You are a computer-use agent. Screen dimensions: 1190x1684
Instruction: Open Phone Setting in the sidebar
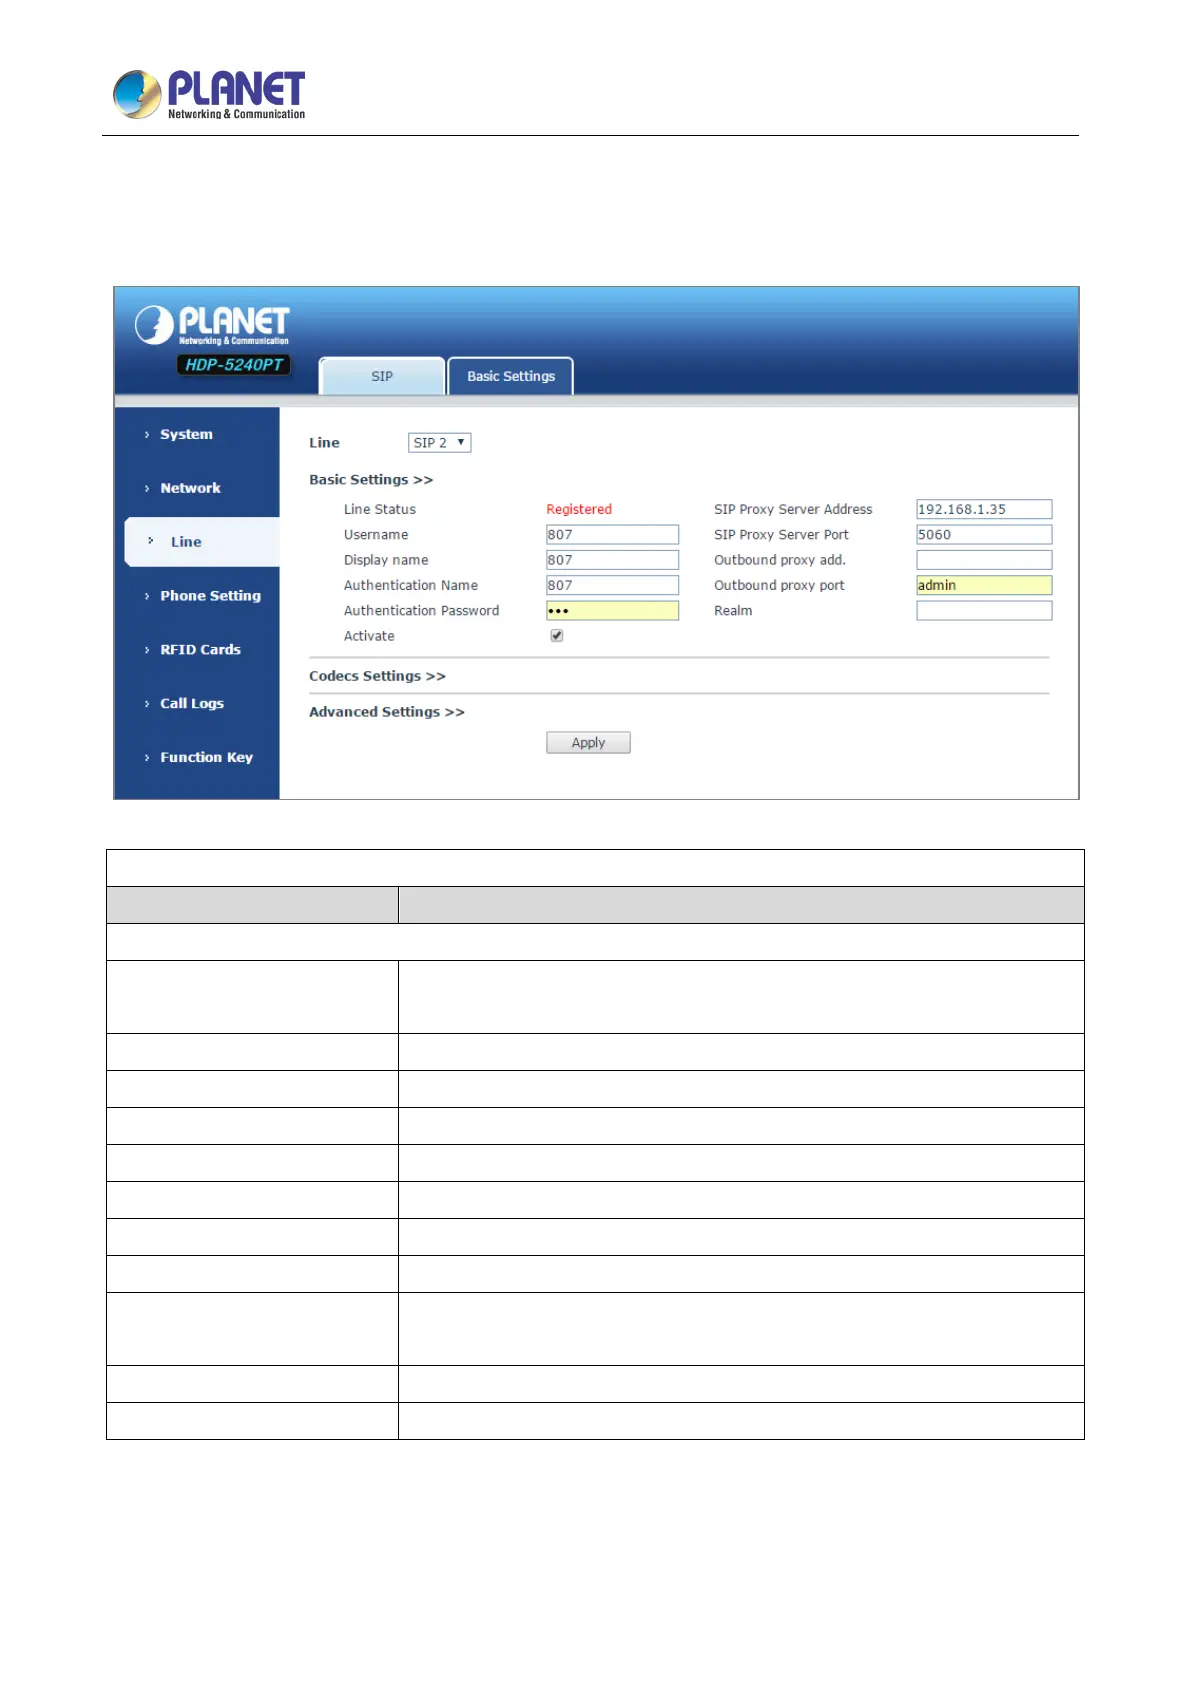point(210,596)
